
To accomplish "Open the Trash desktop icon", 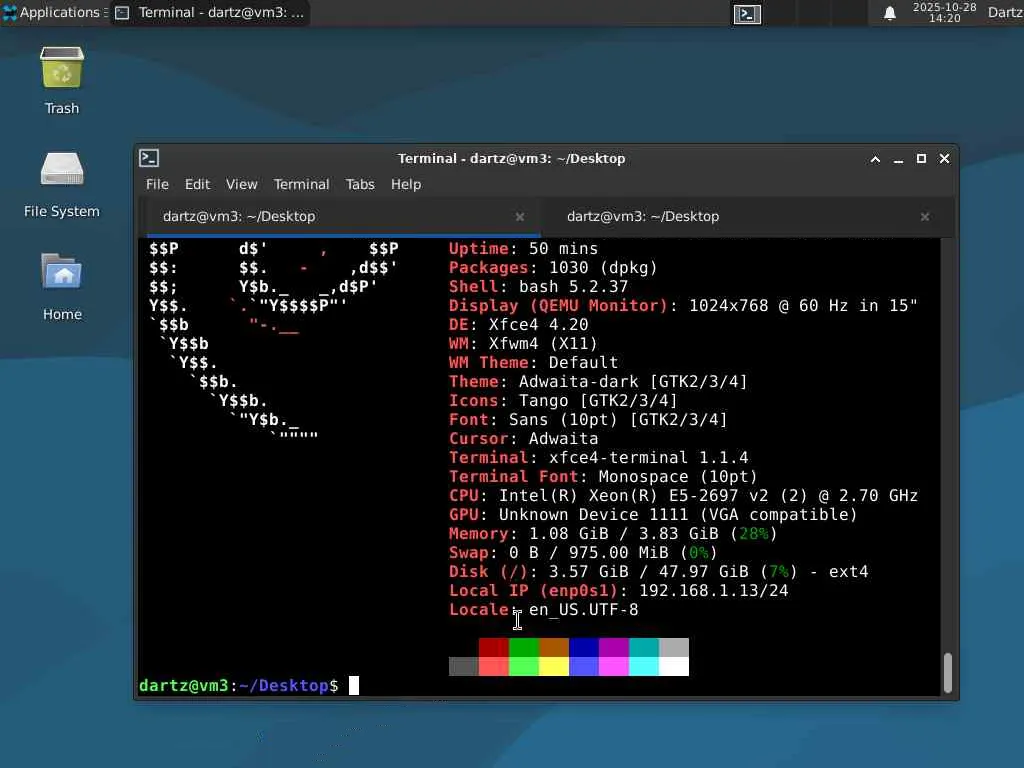I will tap(62, 68).
